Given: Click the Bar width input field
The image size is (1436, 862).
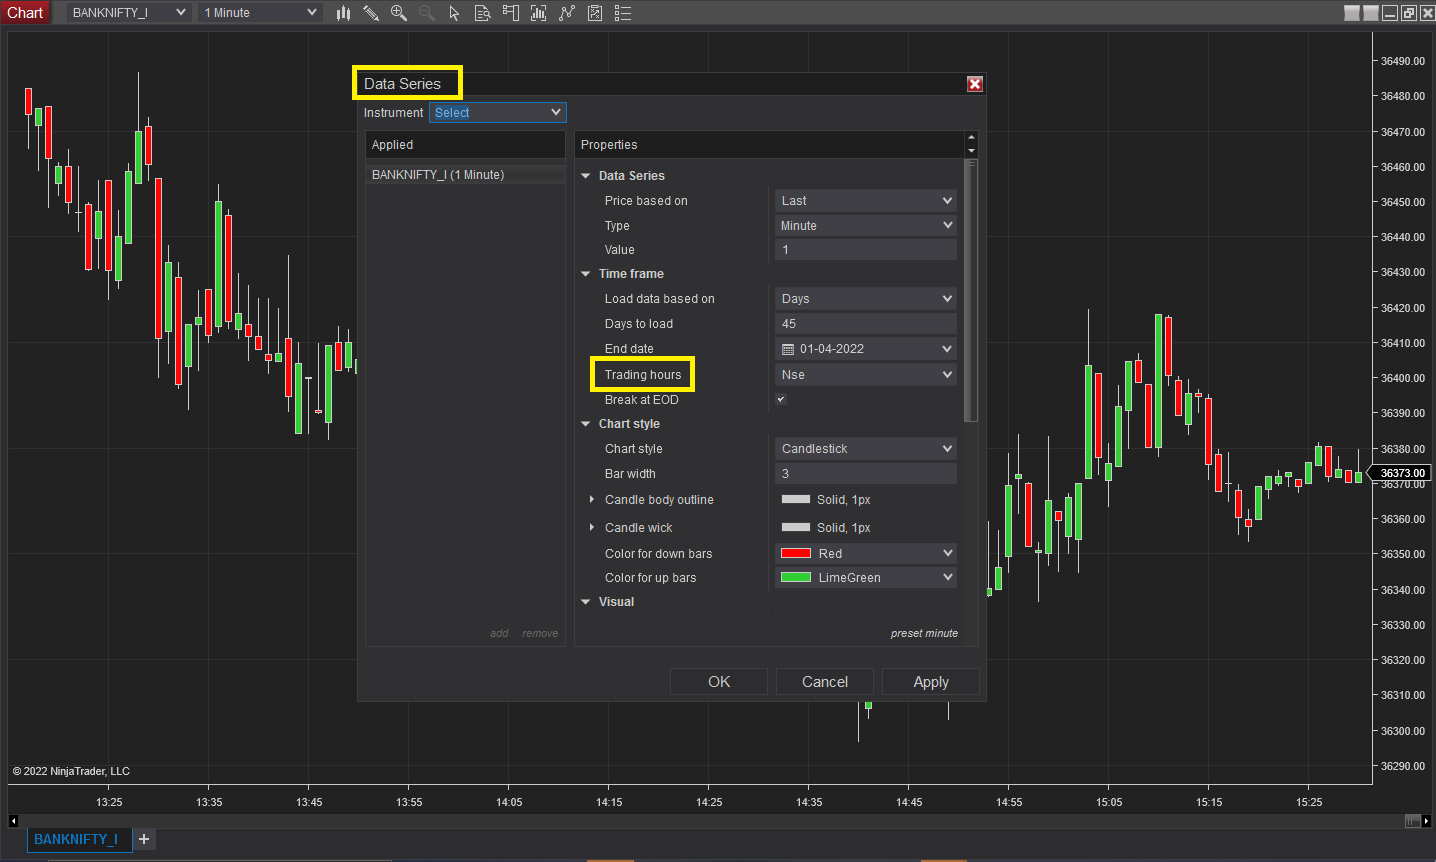Looking at the screenshot, I should tap(866, 474).
